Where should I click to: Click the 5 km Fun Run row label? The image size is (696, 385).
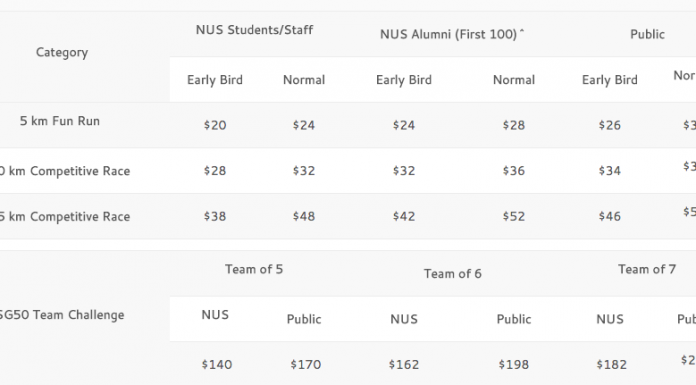point(60,121)
